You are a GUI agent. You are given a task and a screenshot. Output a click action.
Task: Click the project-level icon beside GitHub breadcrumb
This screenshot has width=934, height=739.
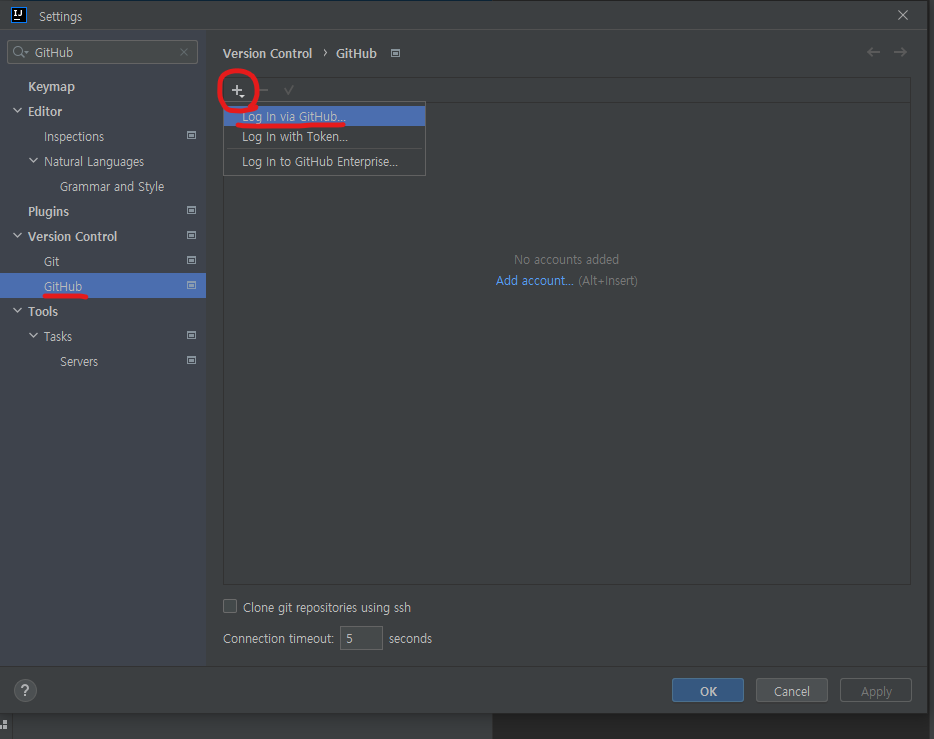tap(396, 54)
